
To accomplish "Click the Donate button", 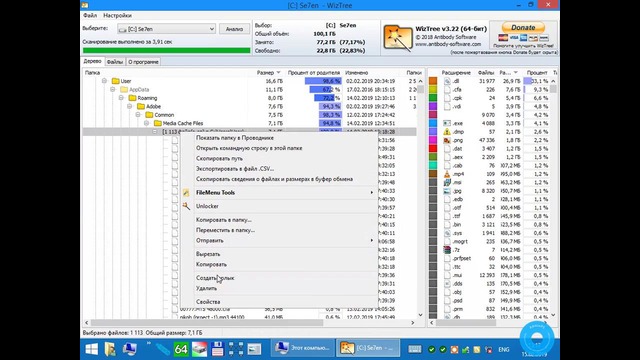I will (523, 27).
